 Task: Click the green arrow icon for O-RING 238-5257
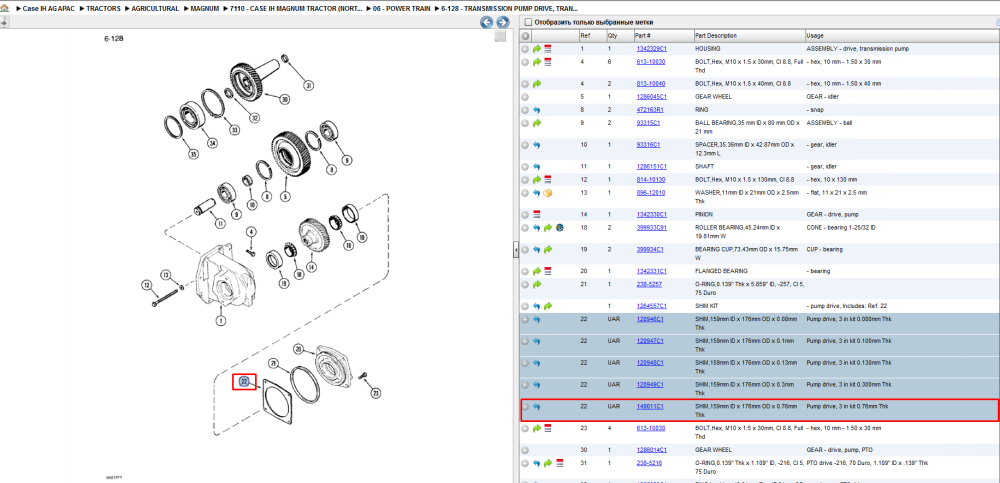tap(537, 284)
